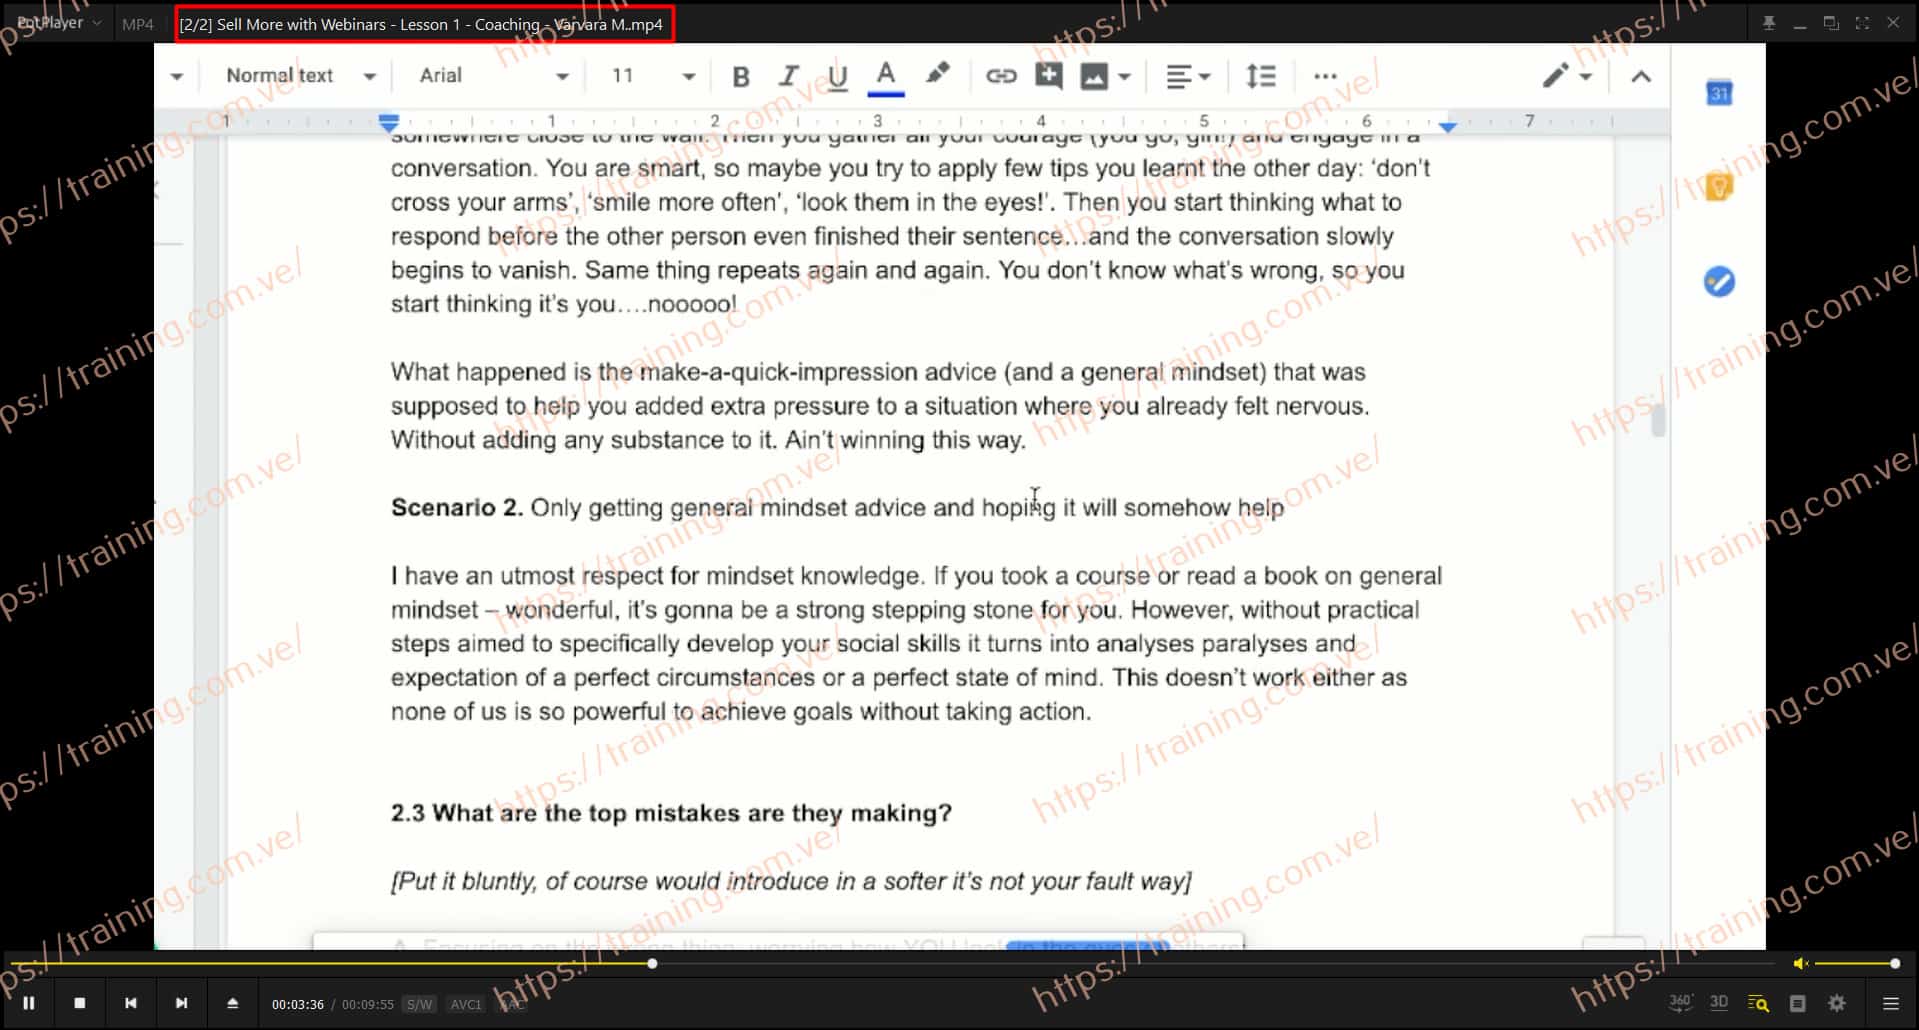The height and width of the screenshot is (1030, 1919).
Task: Toggle underline formatting
Action: click(838, 76)
